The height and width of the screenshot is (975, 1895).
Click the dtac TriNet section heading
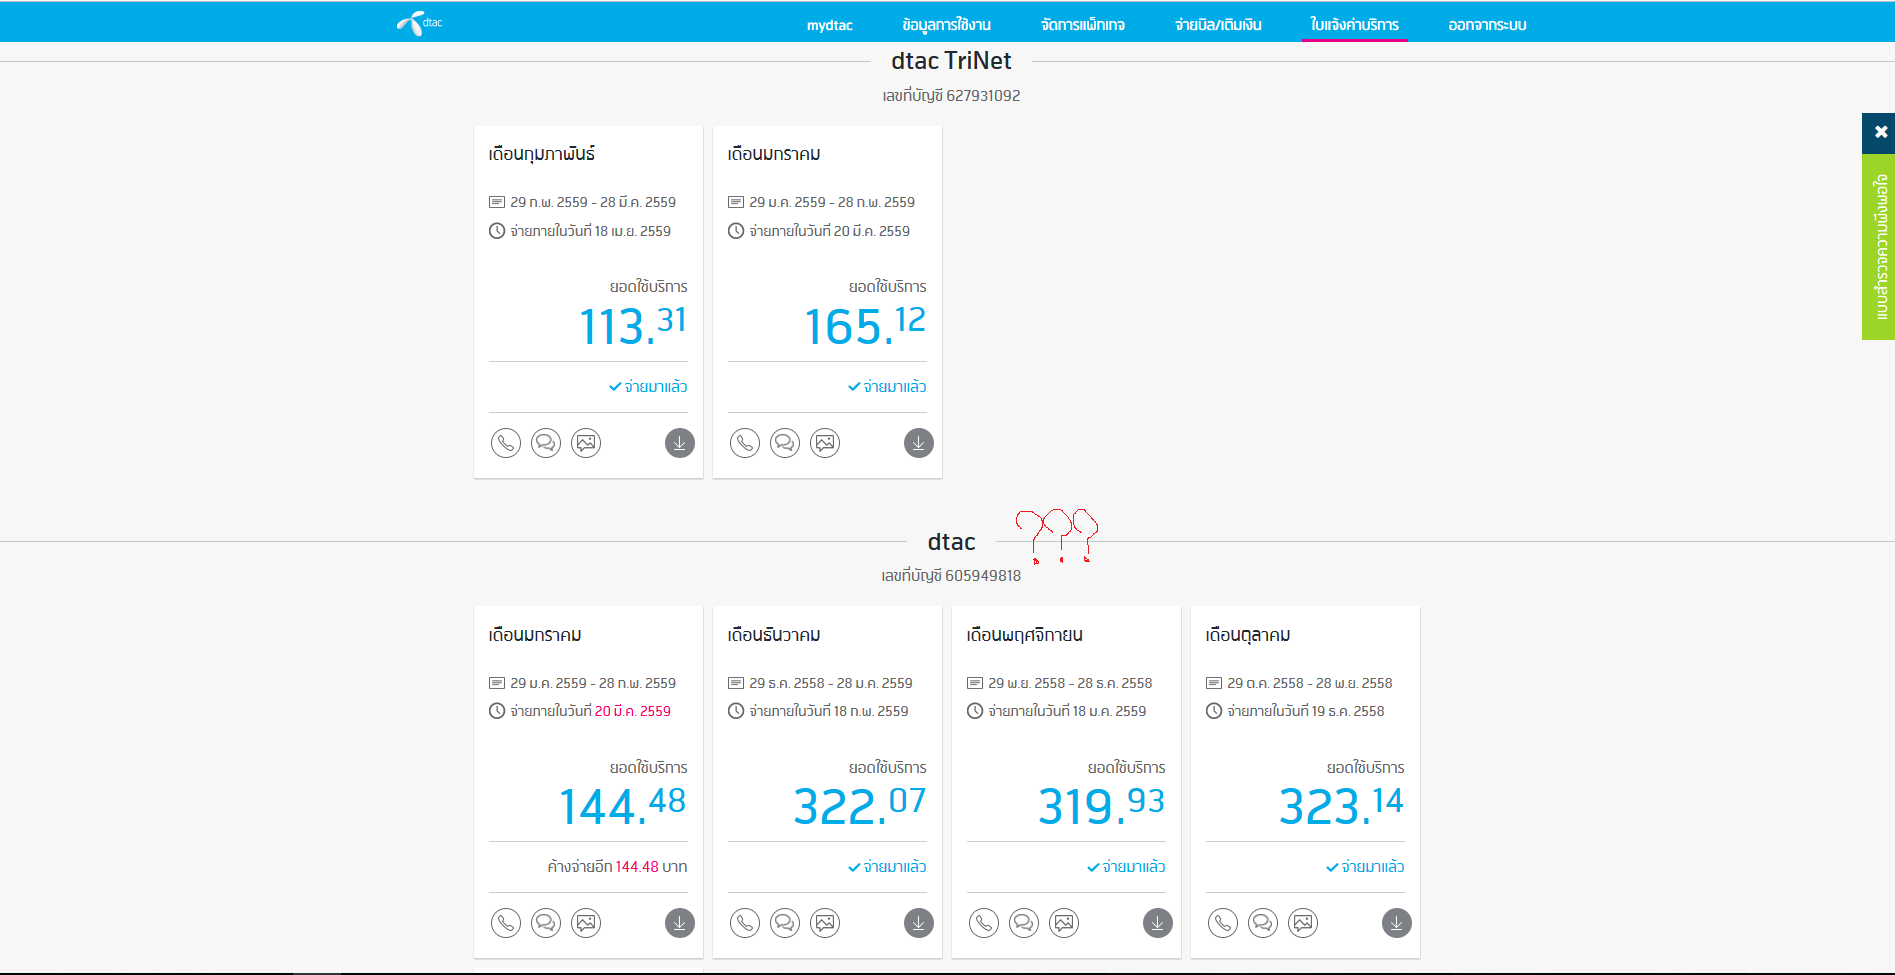click(951, 61)
